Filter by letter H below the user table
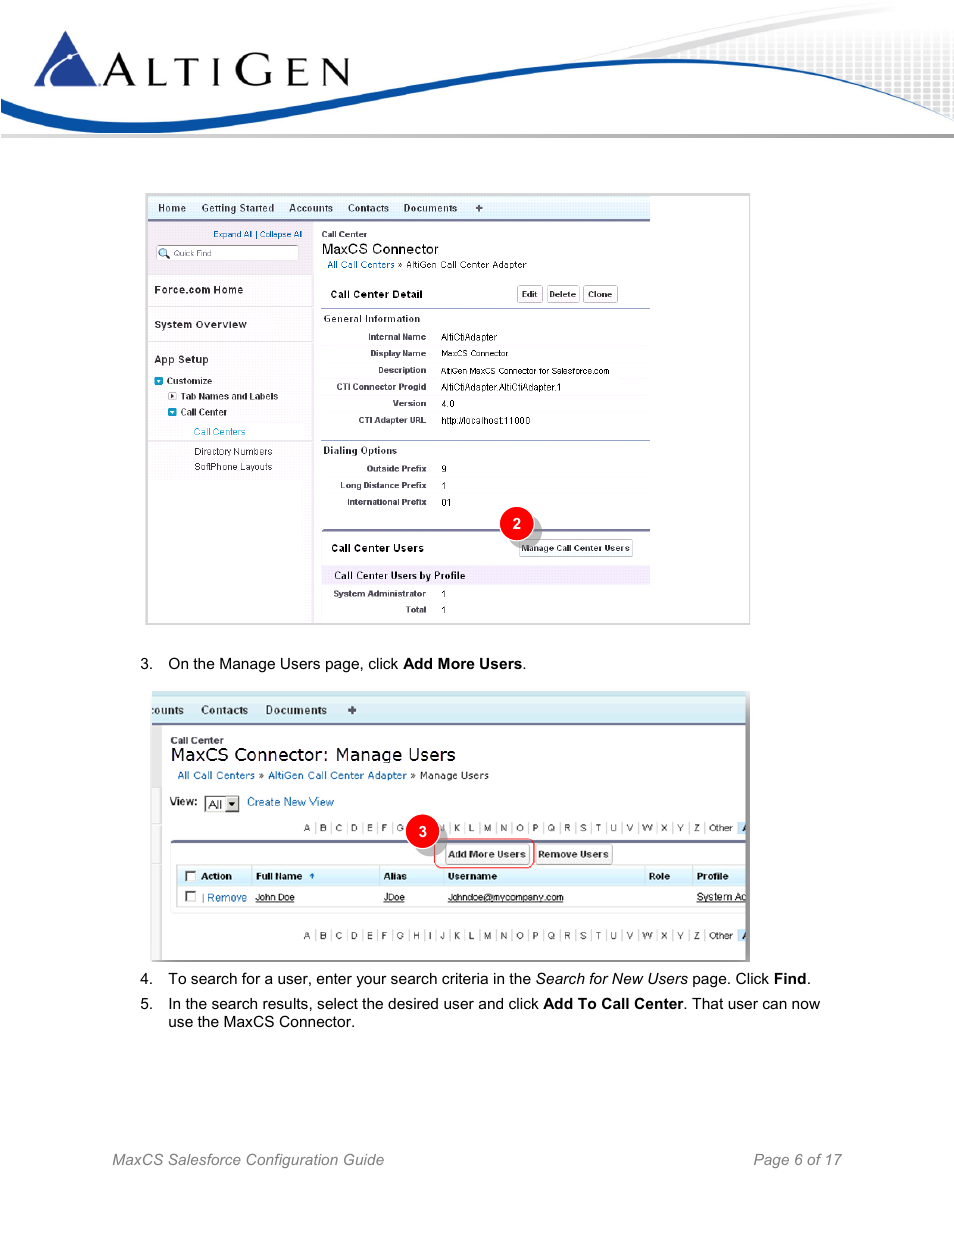 point(416,936)
